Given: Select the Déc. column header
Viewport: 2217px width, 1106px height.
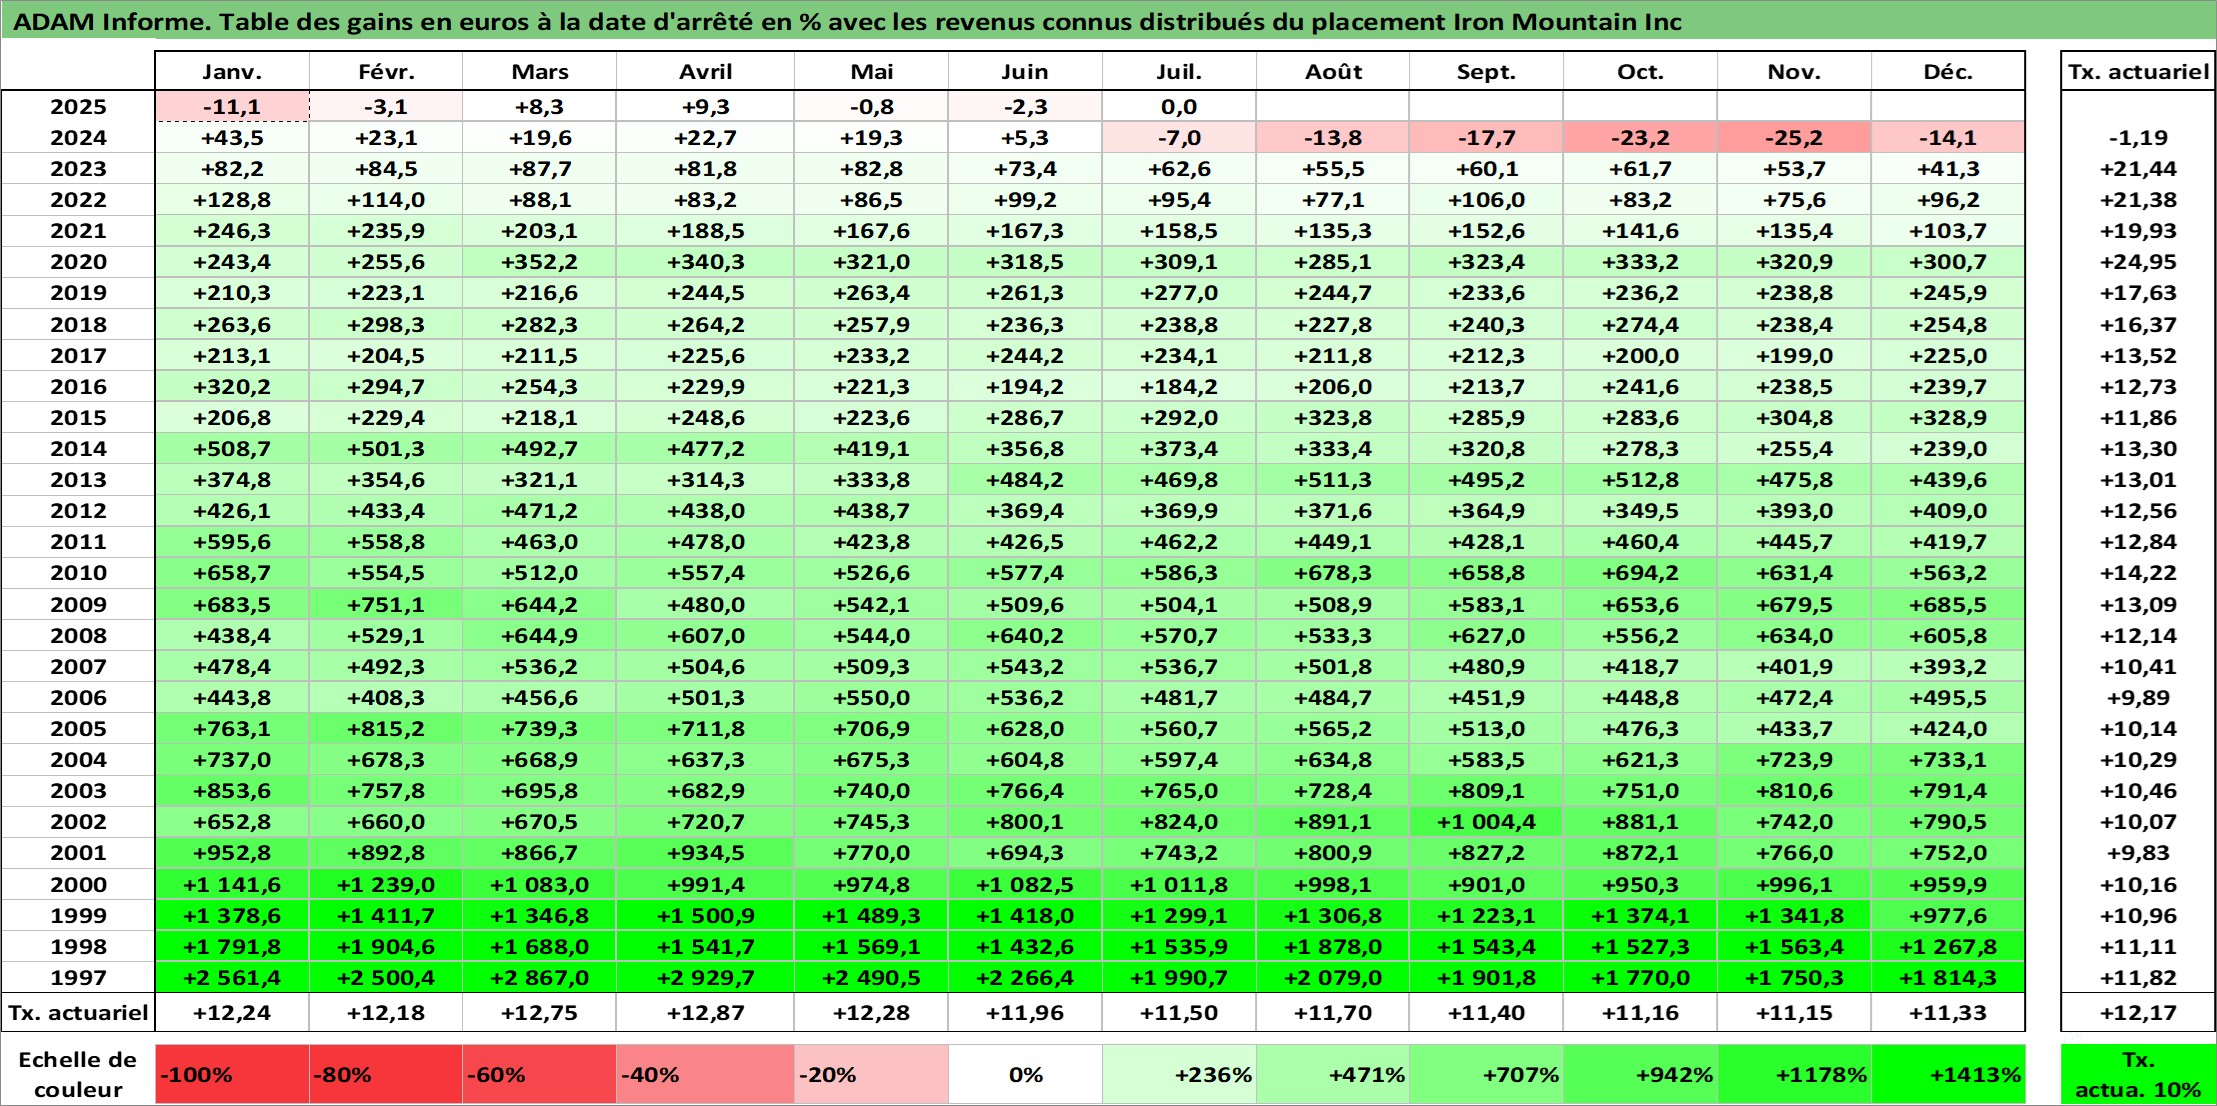Looking at the screenshot, I should click(1948, 71).
